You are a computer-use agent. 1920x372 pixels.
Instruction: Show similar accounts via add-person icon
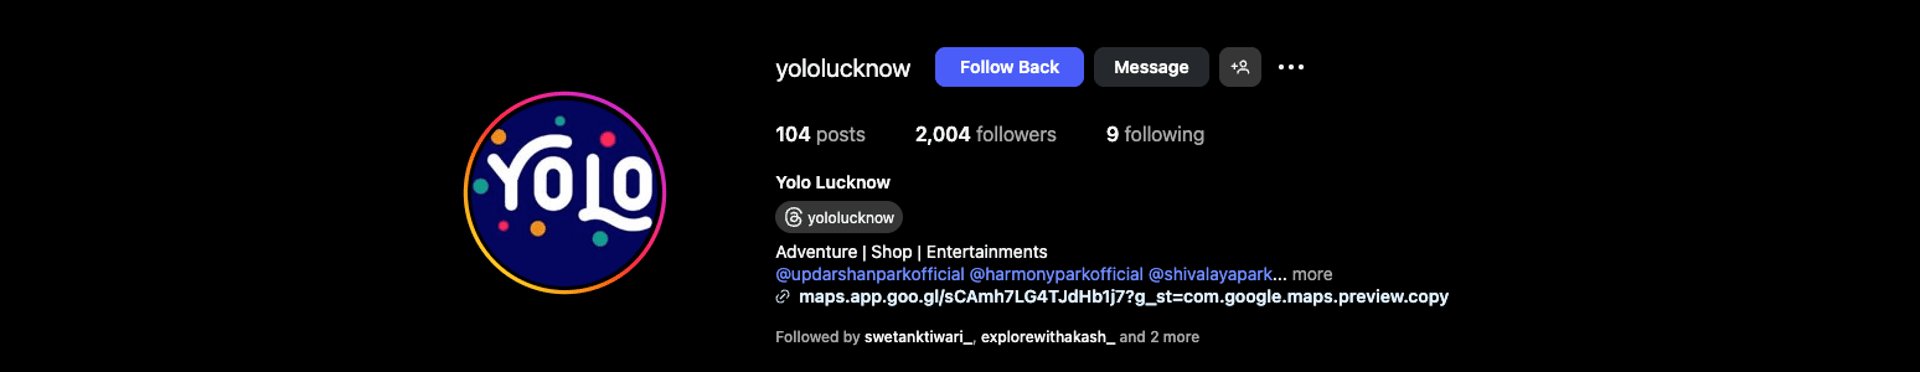click(1240, 67)
